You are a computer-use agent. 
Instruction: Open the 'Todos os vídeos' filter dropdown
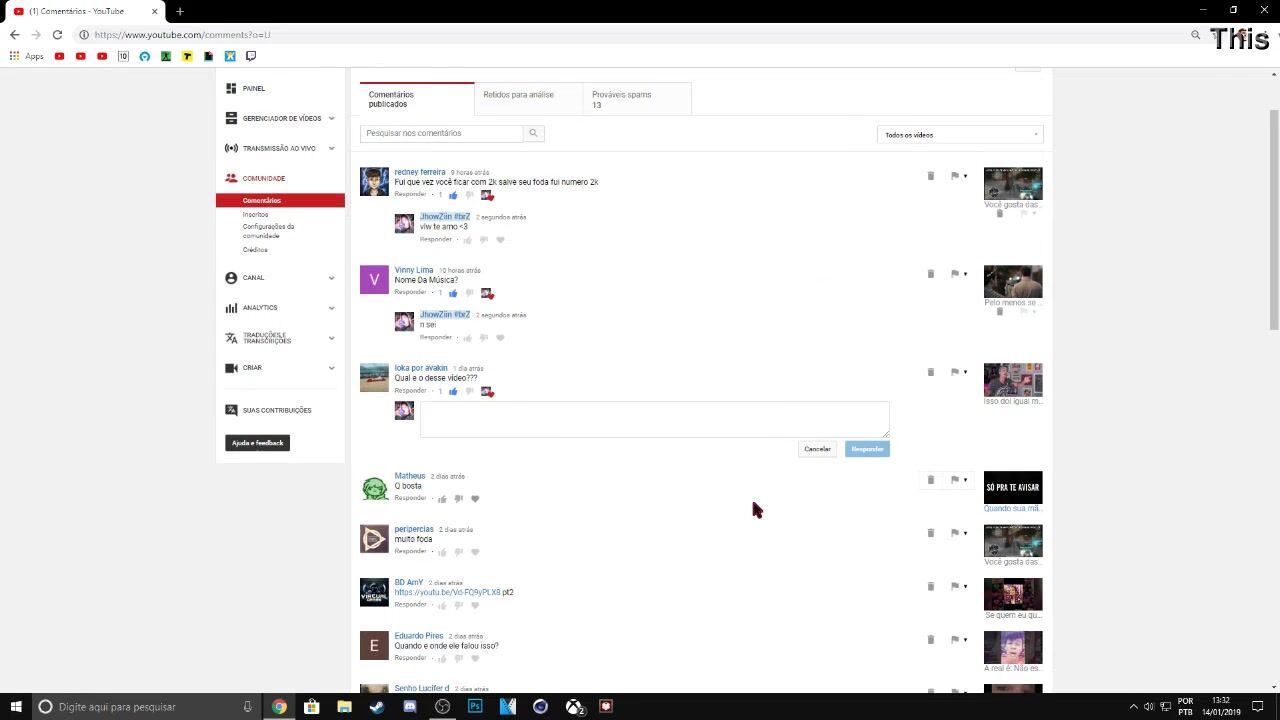coord(960,135)
